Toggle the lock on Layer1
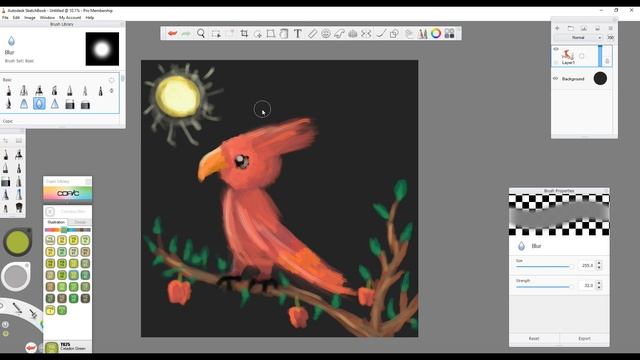The height and width of the screenshot is (360, 640). [x=607, y=61]
